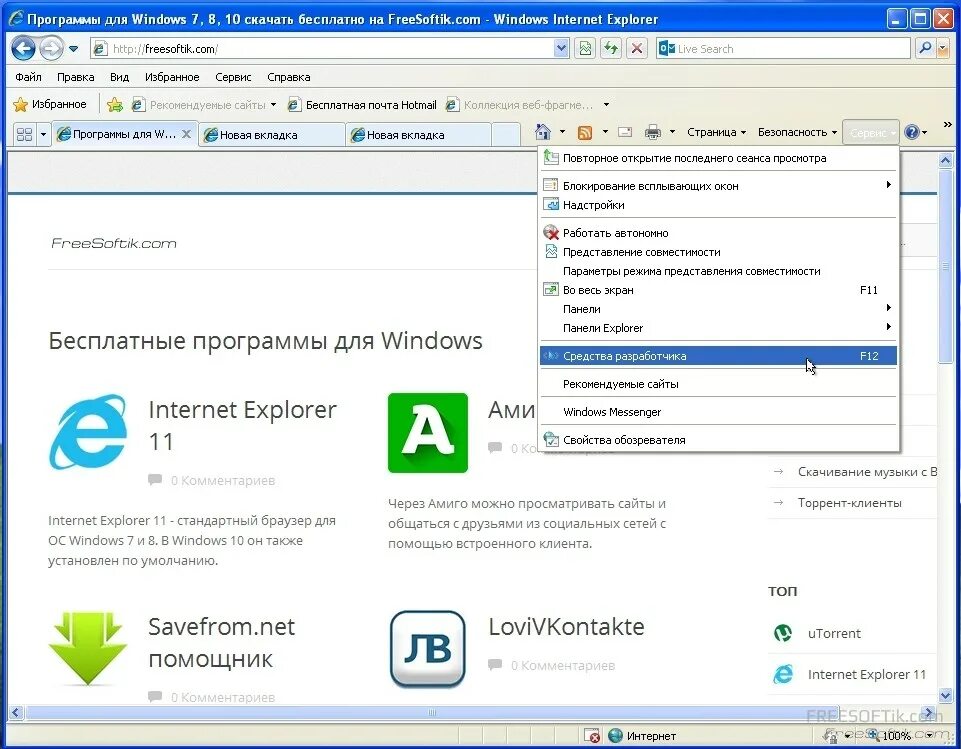Click the vertical scrollbar down arrow
Viewport: 961px width, 749px height.
(945, 695)
